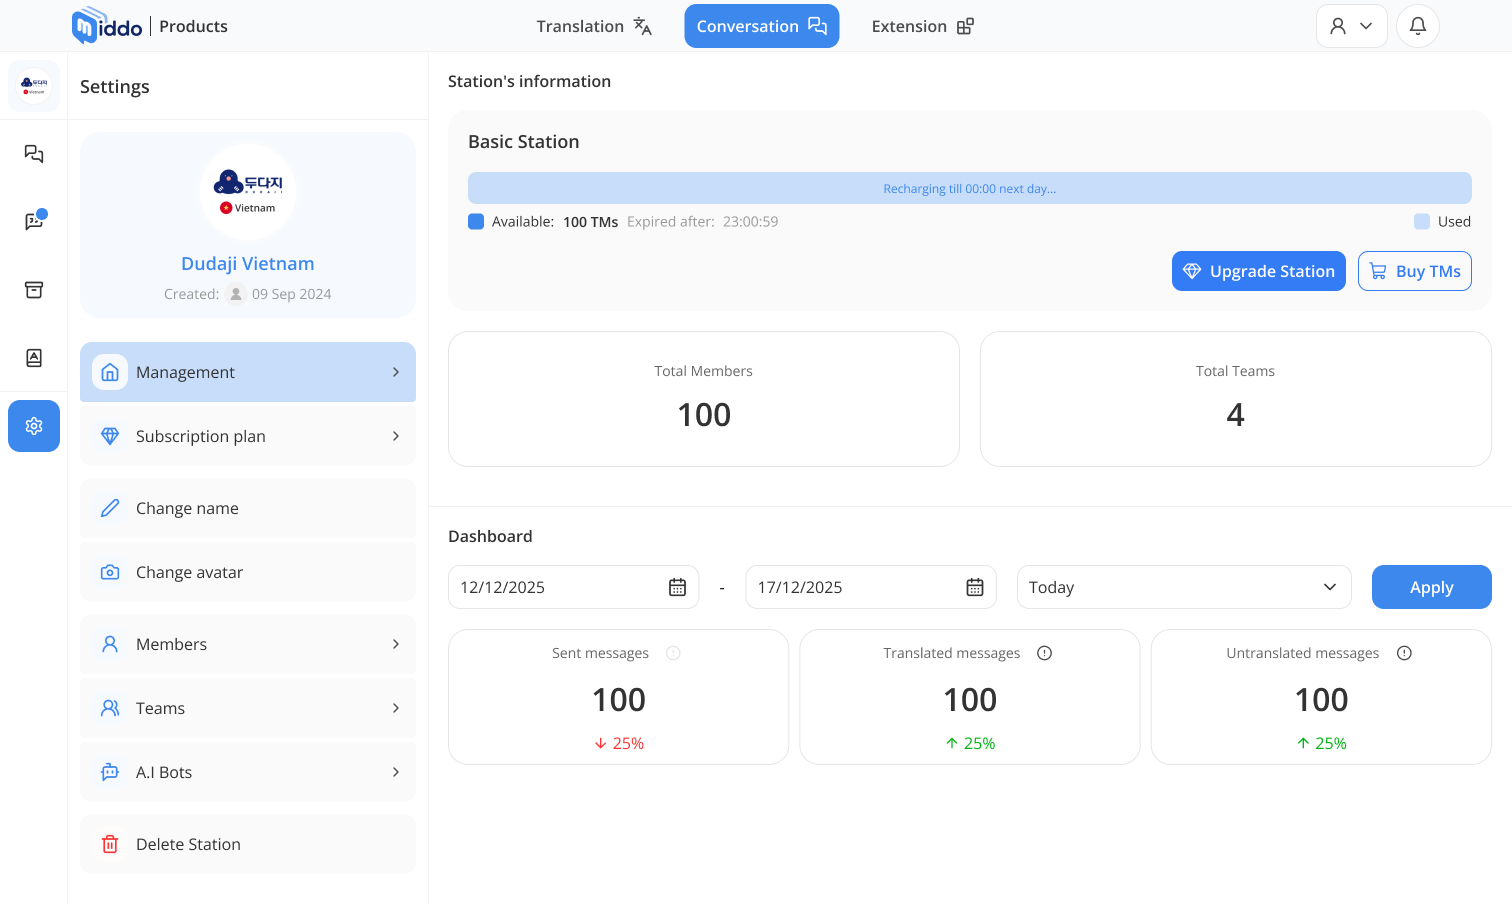Open the dictionary book icon in the sidebar
This screenshot has height=904, width=1512.
(x=33, y=357)
